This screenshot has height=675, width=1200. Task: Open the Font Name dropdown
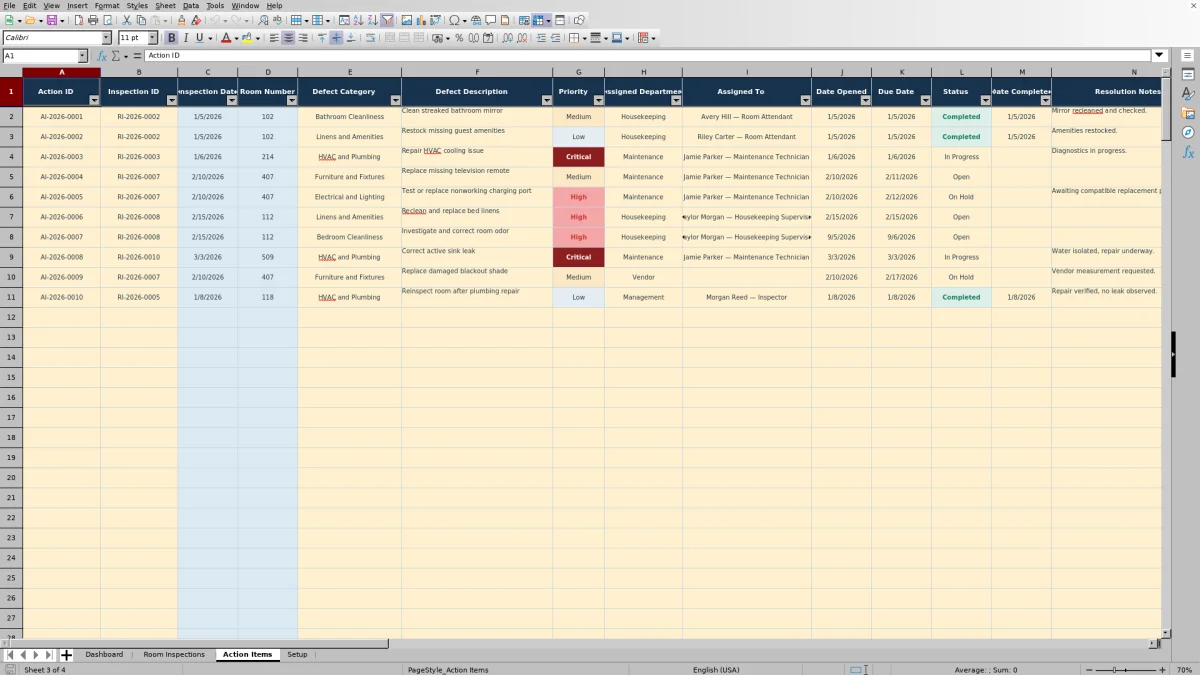click(106, 38)
